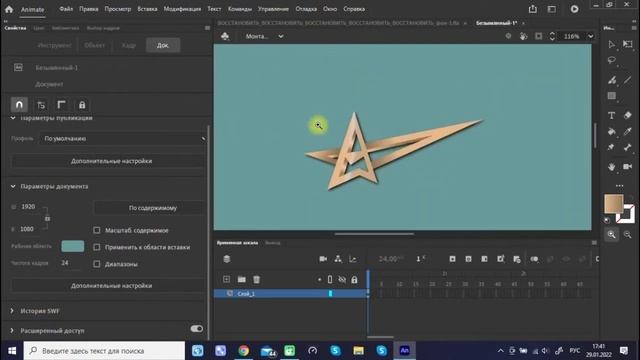Select the Camera tool in tools panel
Viewport: 640px width, 360px height.
627,167
